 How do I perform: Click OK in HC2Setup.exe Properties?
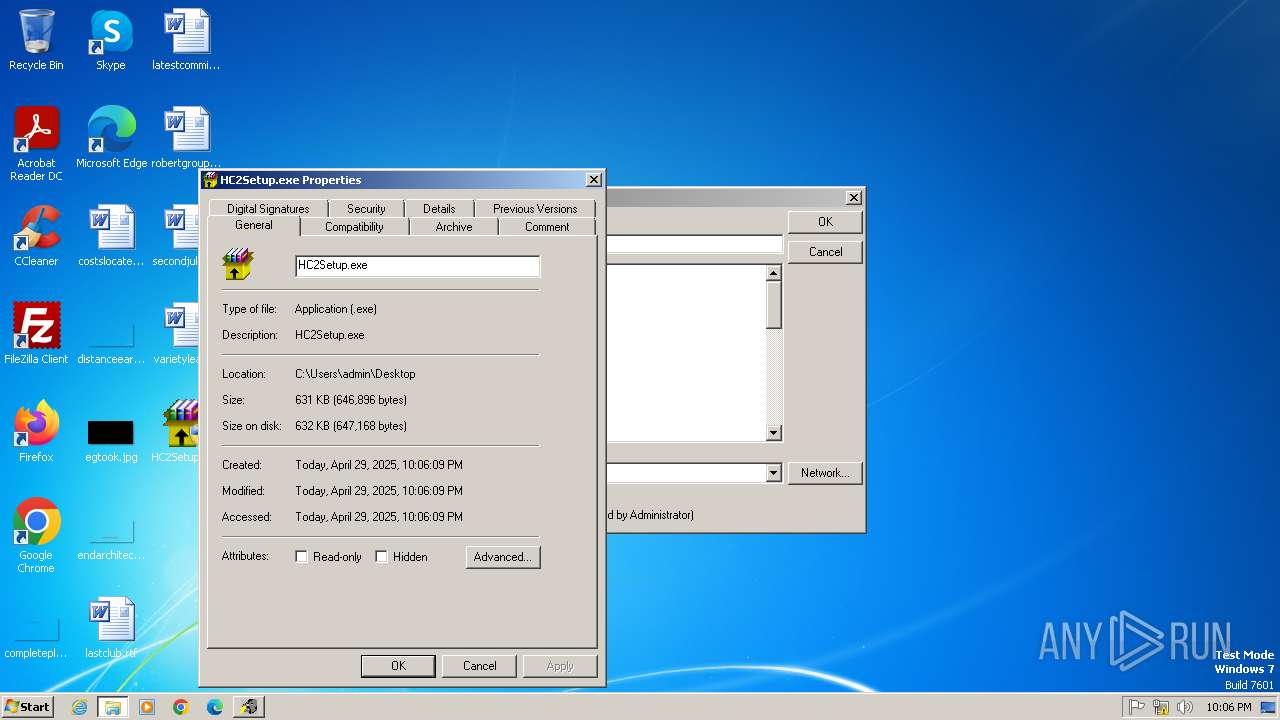[398, 666]
